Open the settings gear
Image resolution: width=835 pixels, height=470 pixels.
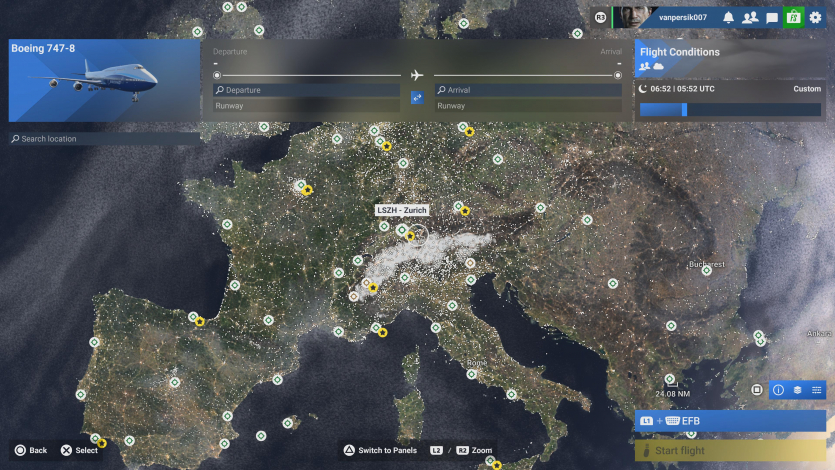(816, 17)
